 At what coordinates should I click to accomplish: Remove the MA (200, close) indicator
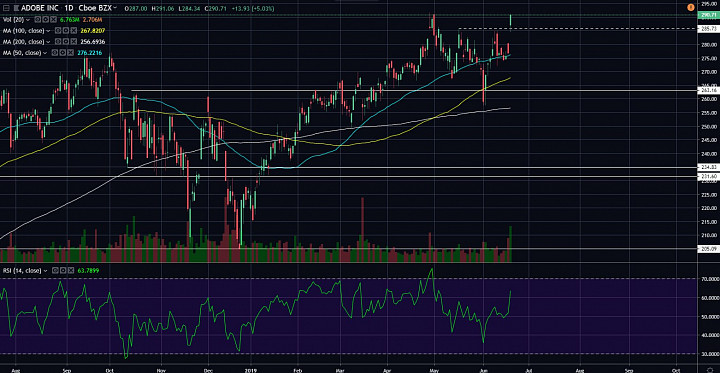tap(73, 41)
